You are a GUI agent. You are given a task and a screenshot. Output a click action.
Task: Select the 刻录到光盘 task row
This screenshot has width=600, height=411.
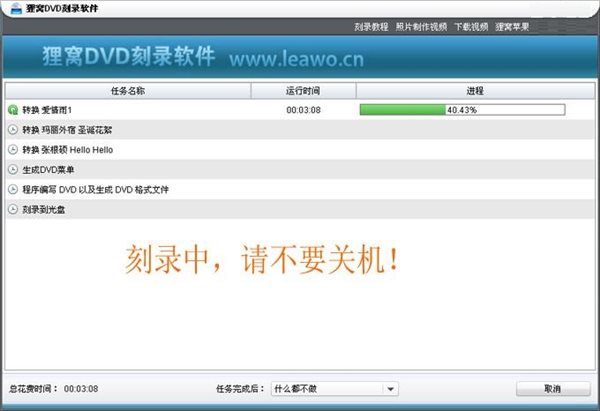300,209
